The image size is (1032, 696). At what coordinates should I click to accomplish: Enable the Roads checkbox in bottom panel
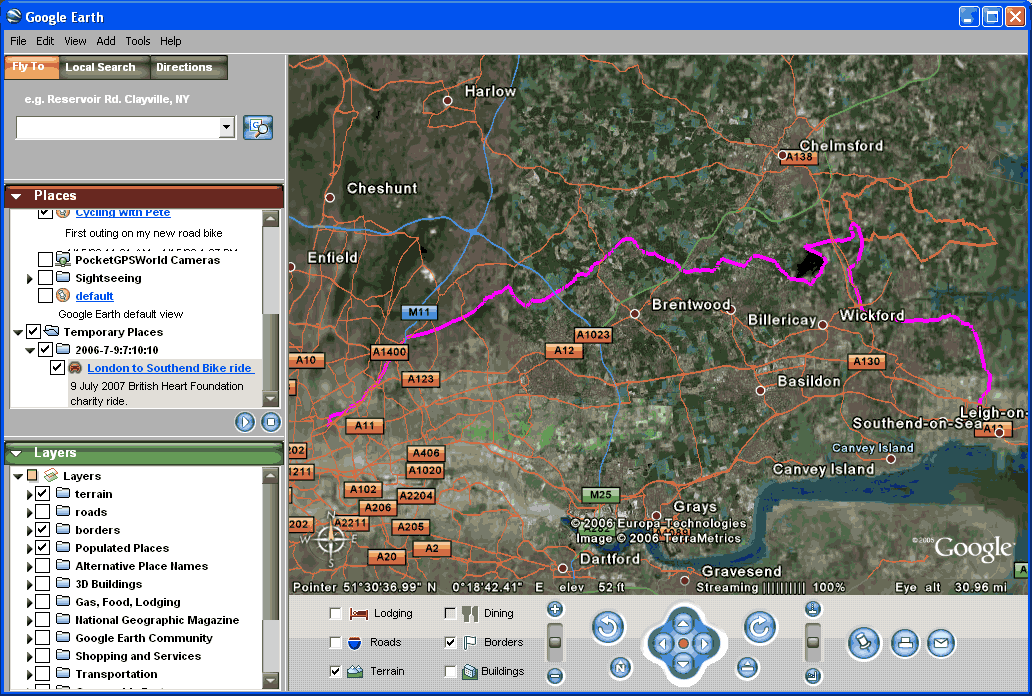pyautogui.click(x=335, y=642)
